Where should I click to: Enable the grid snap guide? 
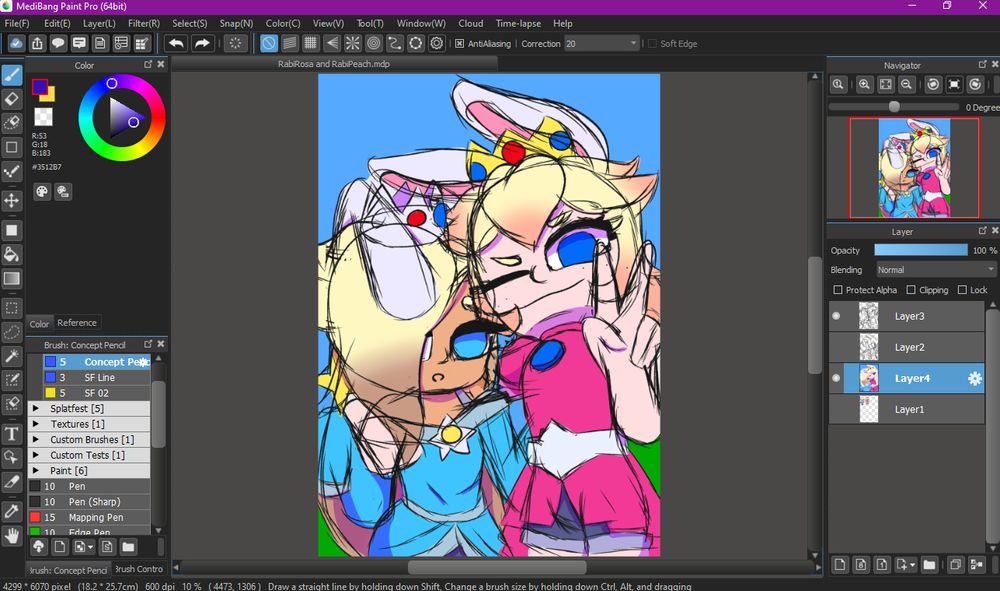point(311,43)
